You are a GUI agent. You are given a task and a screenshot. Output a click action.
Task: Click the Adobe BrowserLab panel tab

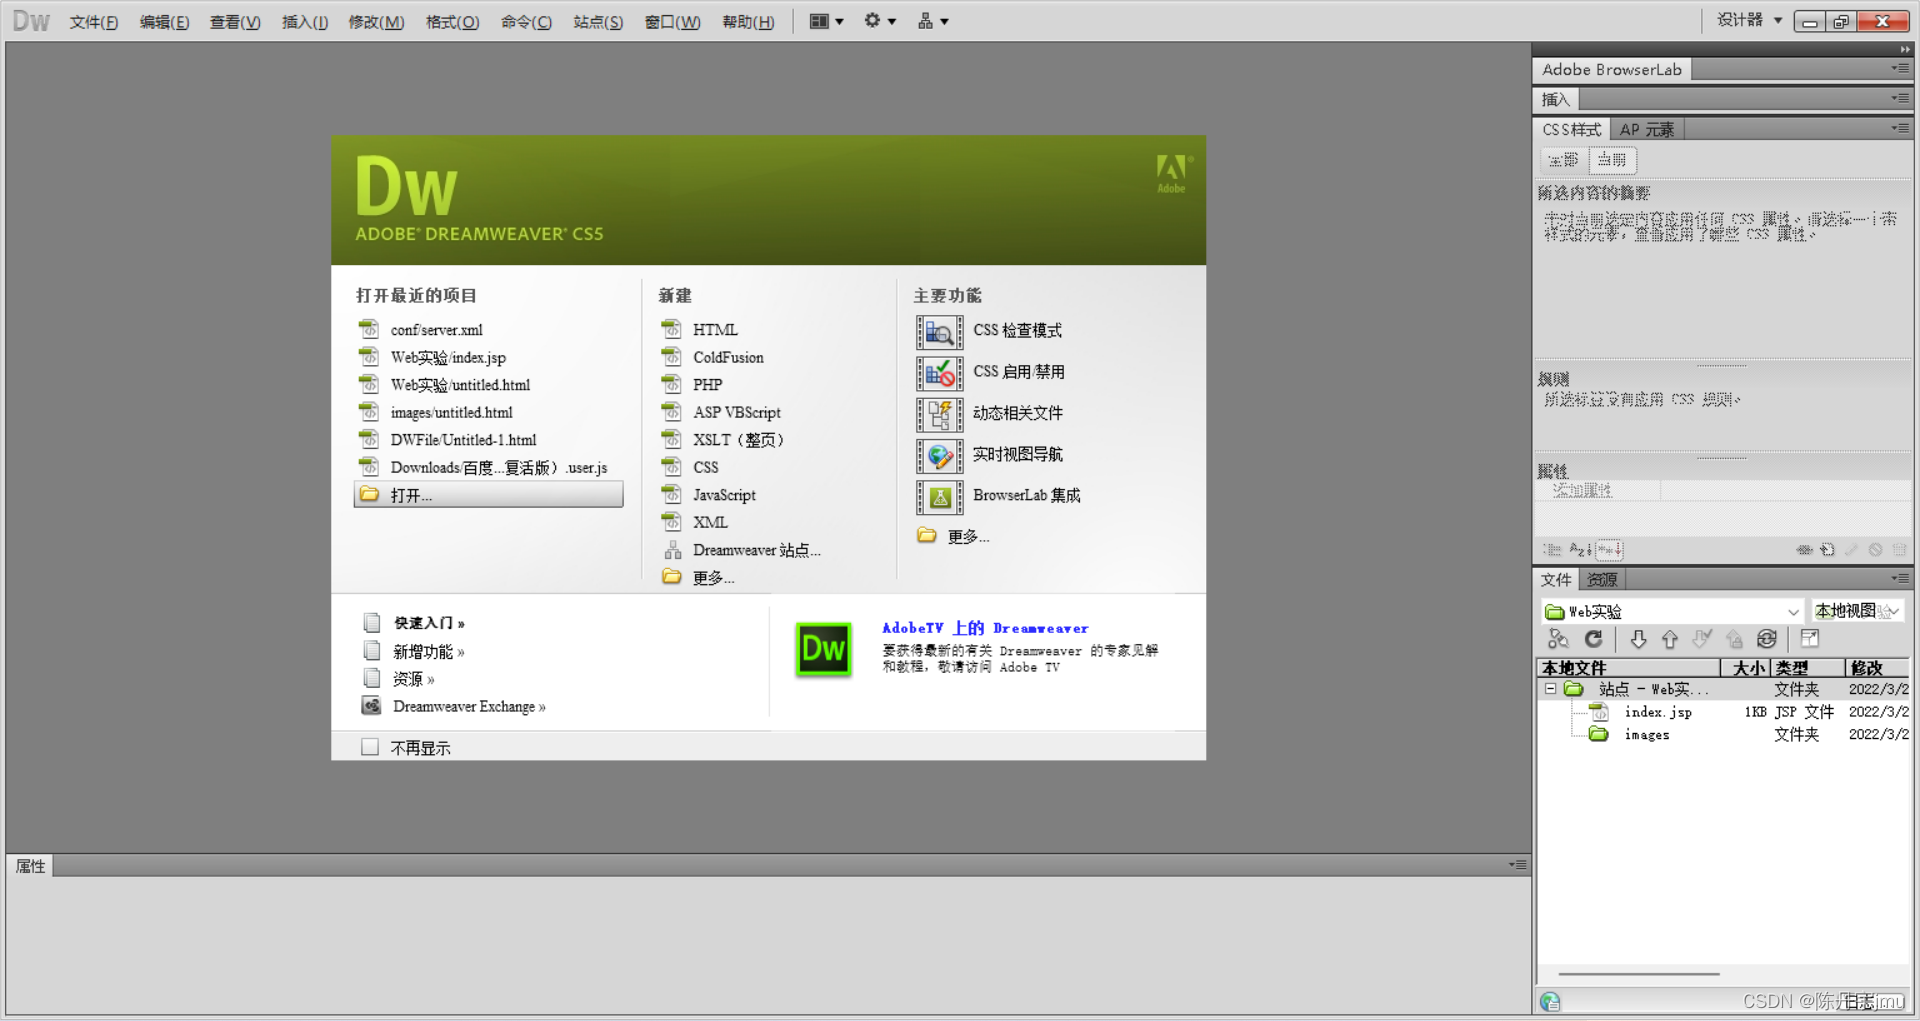(x=1612, y=70)
